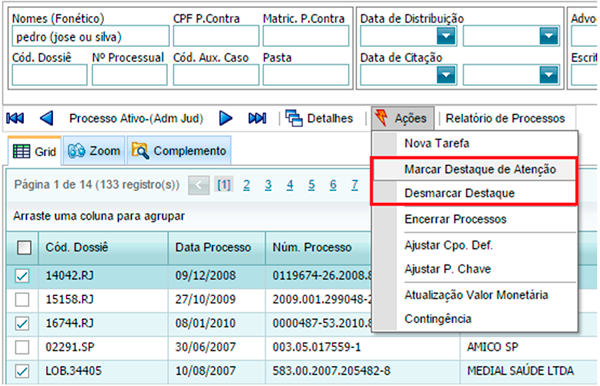This screenshot has width=600, height=386.
Task: Go to first record navigation arrow
Action: tap(15, 118)
